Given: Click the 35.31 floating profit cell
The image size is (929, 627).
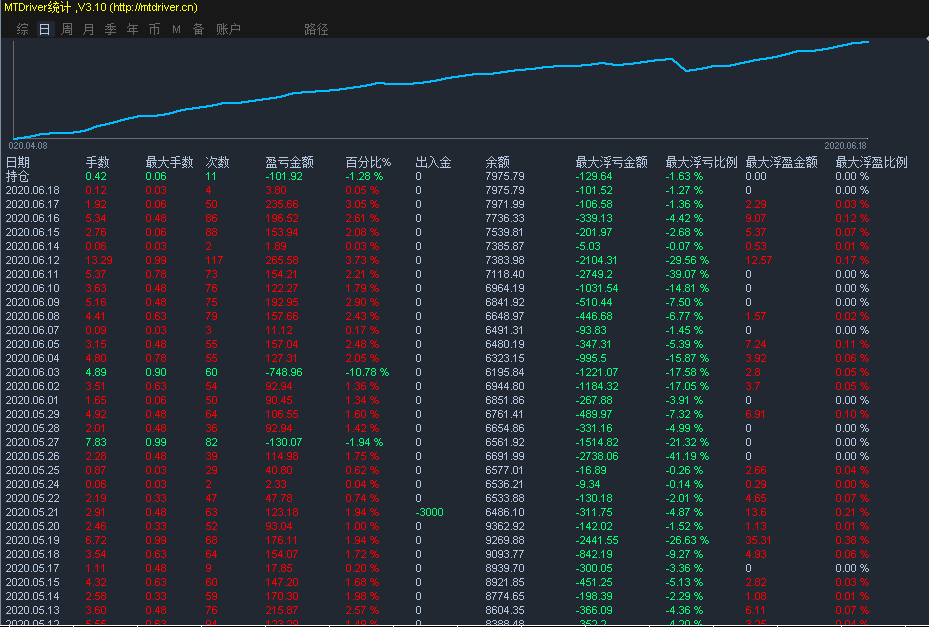Looking at the screenshot, I should tap(758, 540).
